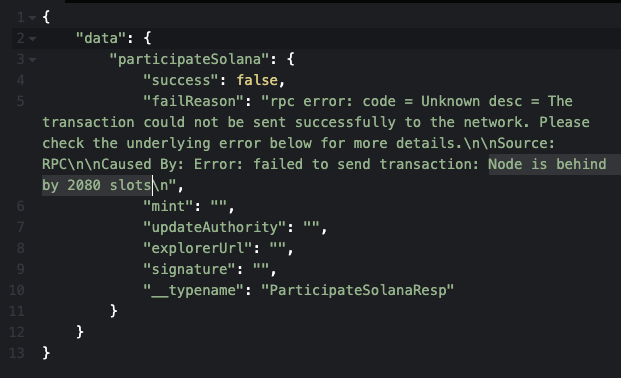Click on "2080" in the error message

tap(84, 185)
